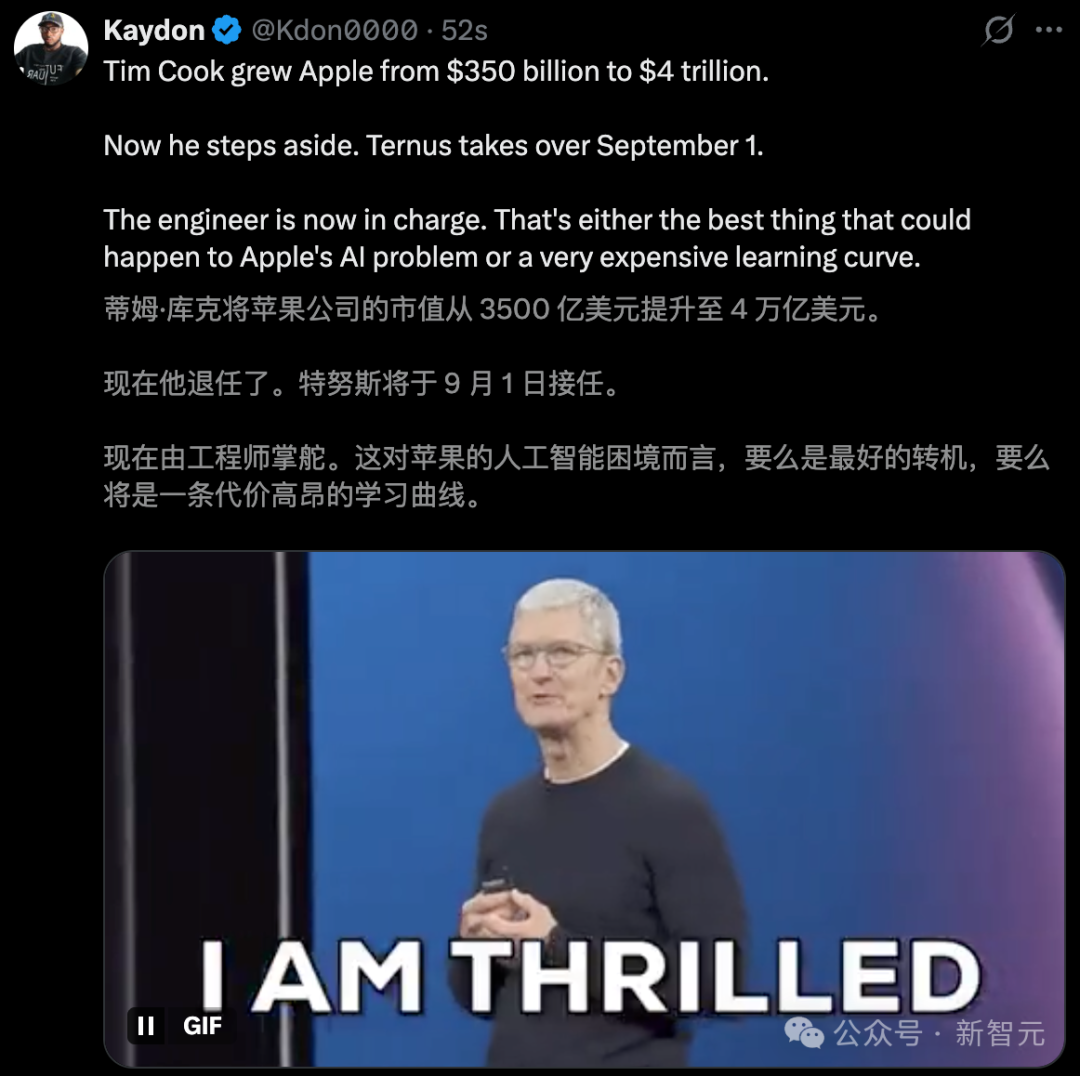
Task: Open the 52s timestamp permalink
Action: (464, 30)
